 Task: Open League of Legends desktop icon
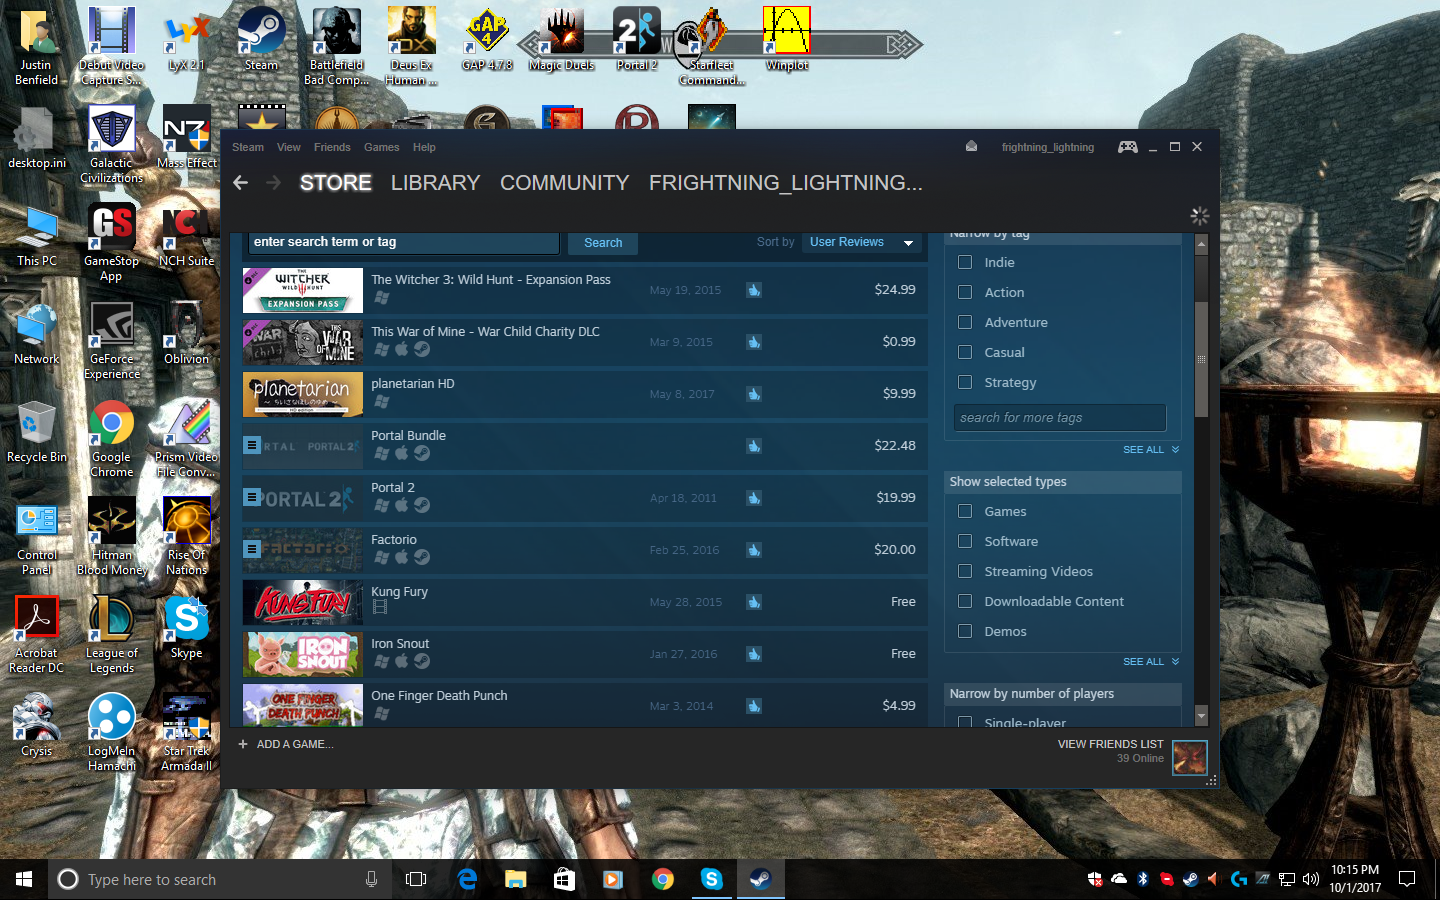[x=111, y=635]
